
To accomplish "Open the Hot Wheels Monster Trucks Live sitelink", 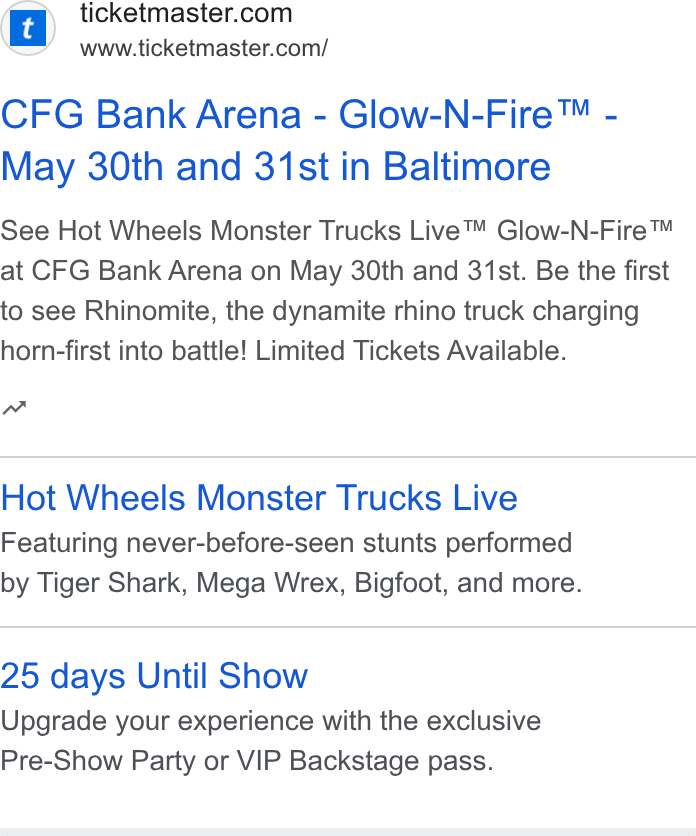I will point(259,498).
